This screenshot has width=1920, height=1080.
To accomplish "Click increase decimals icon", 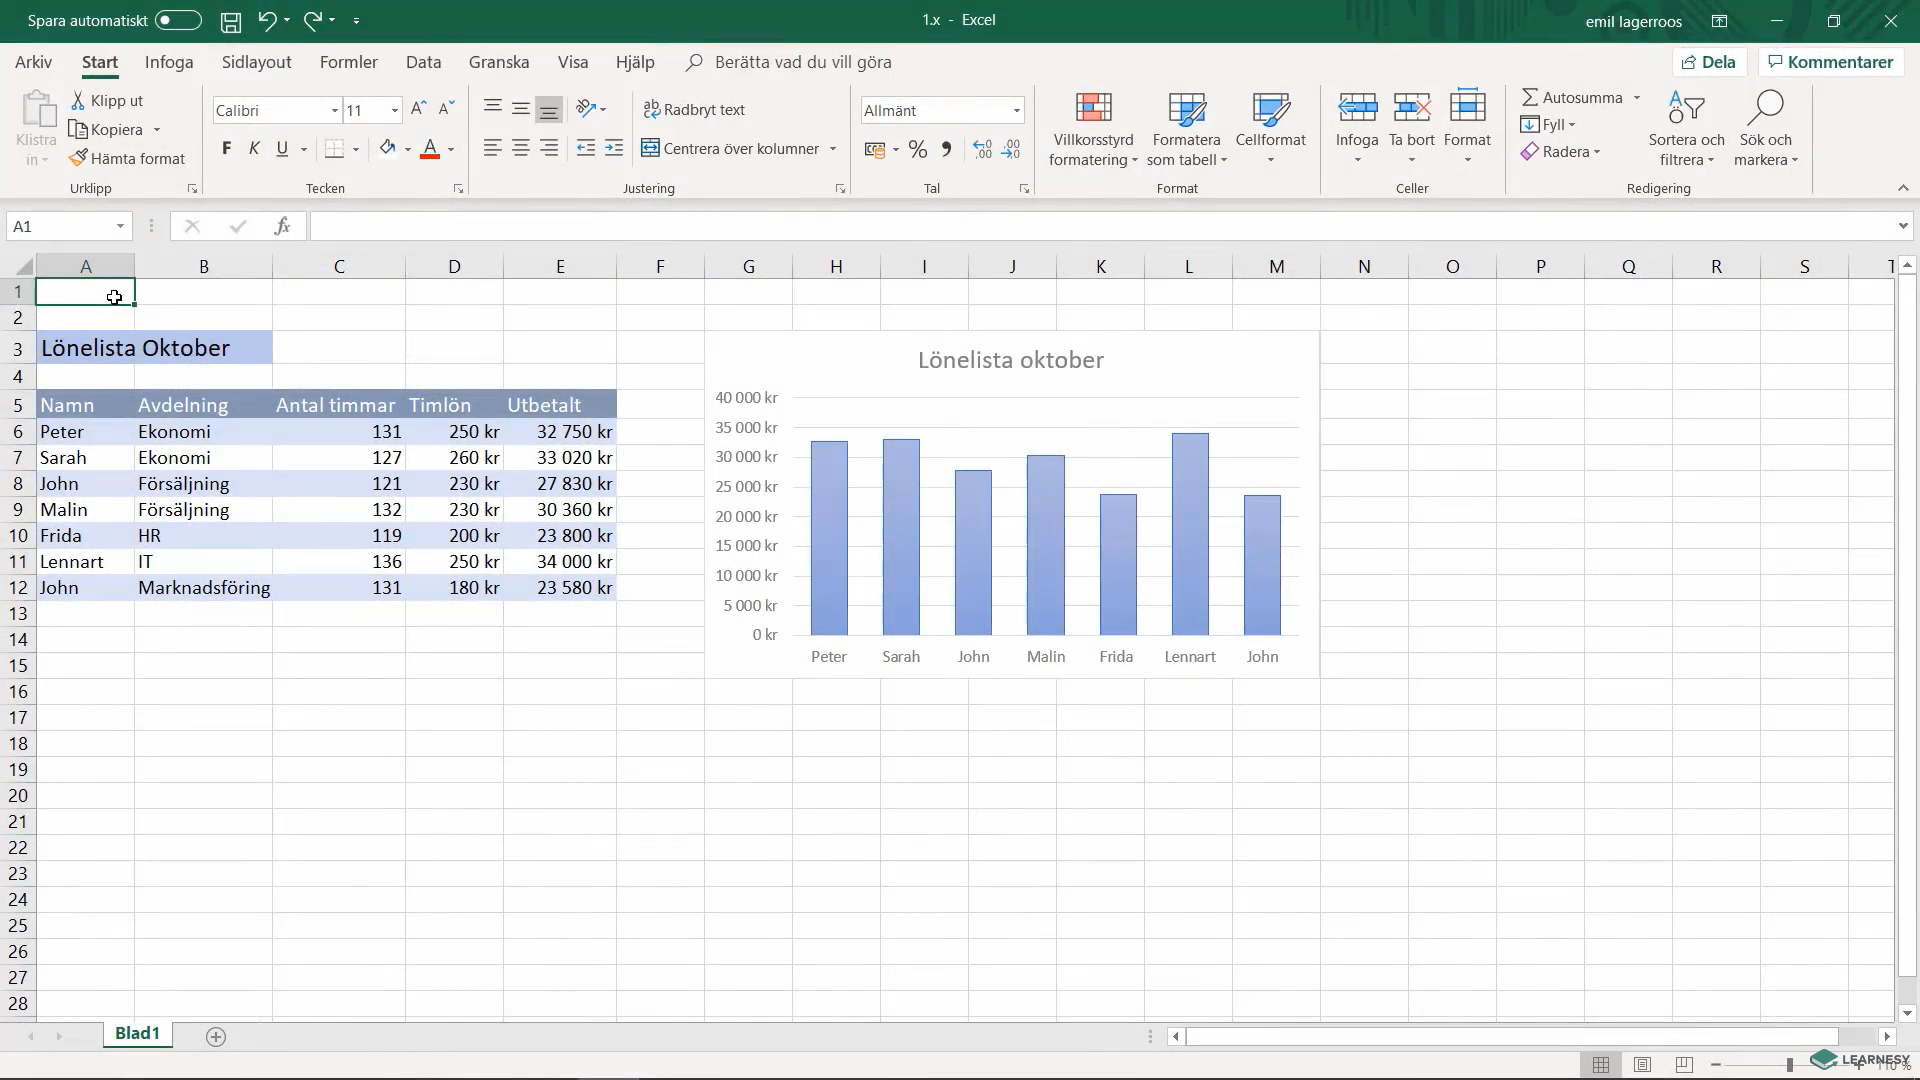I will pos(983,149).
